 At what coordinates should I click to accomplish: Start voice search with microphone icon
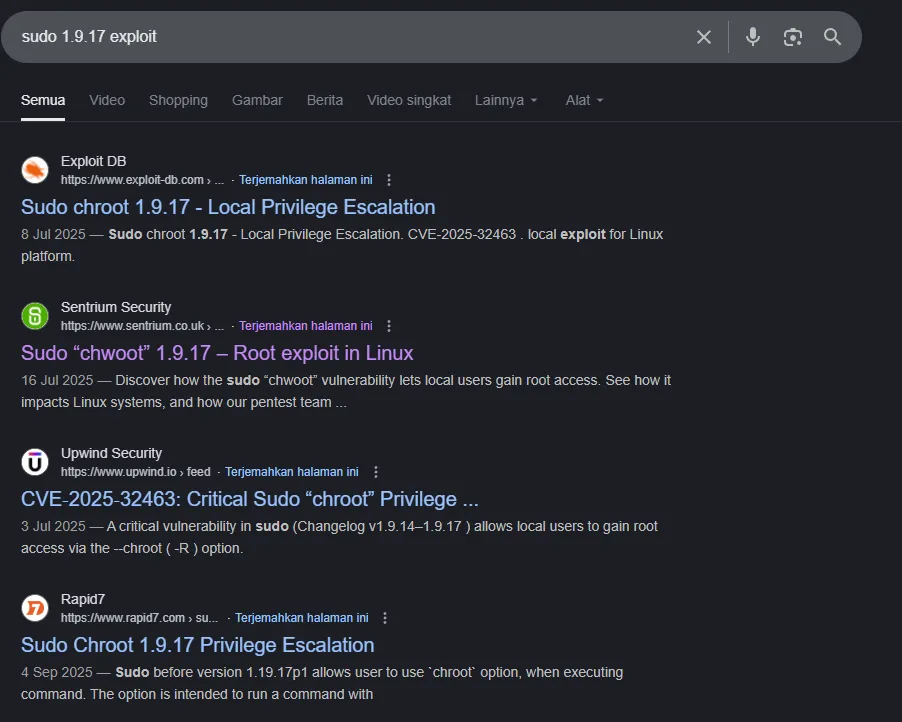753,37
